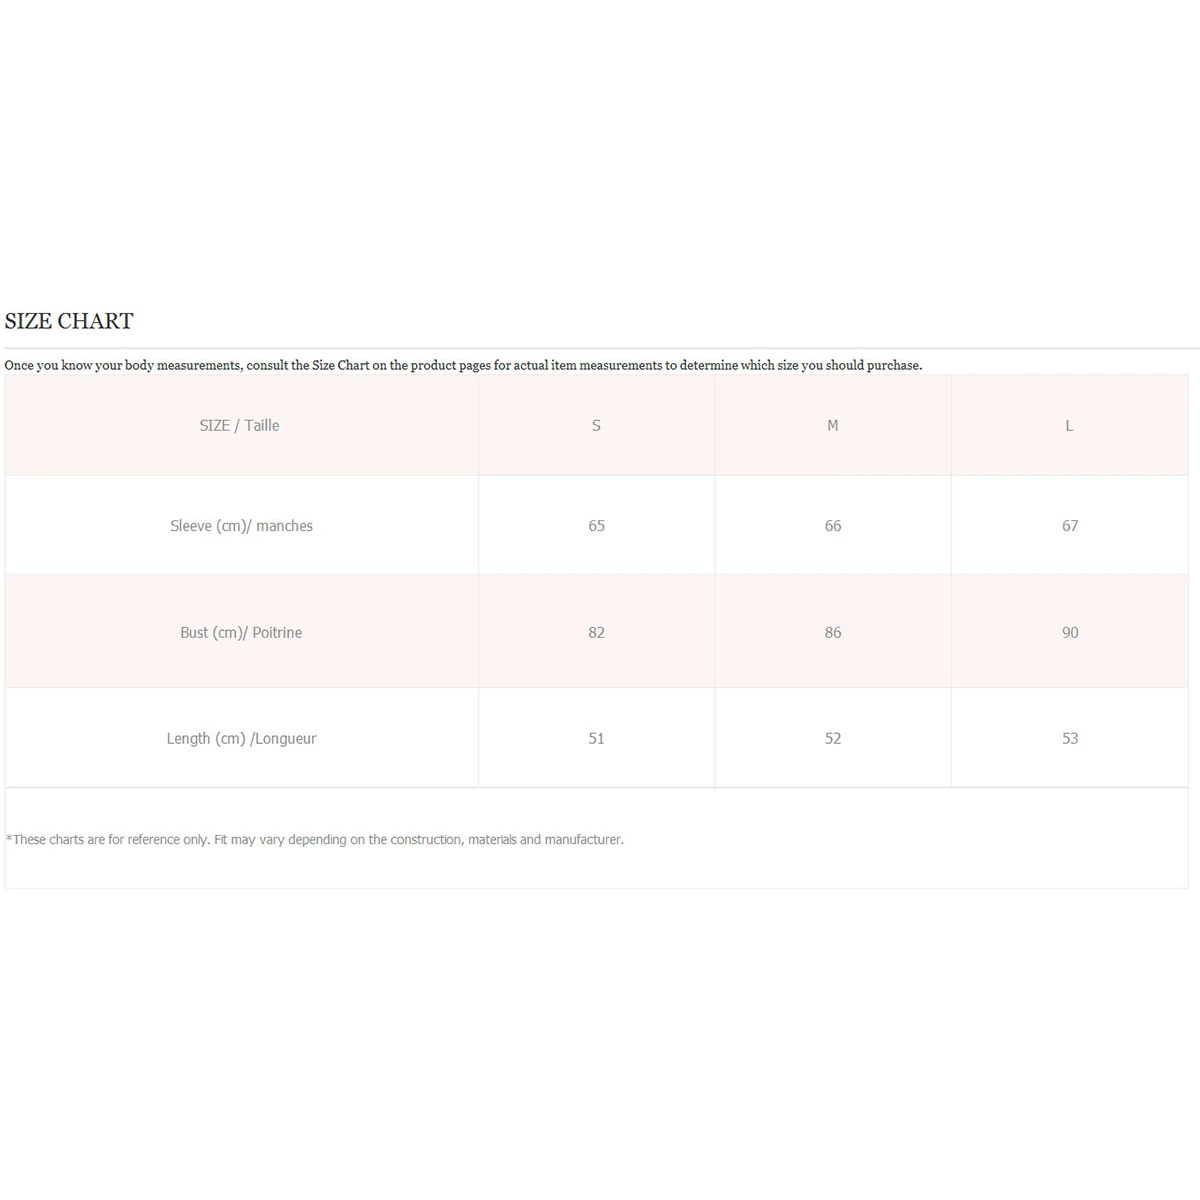
Task: Click the Sleeve (cm)/ manches row label
Action: click(241, 526)
